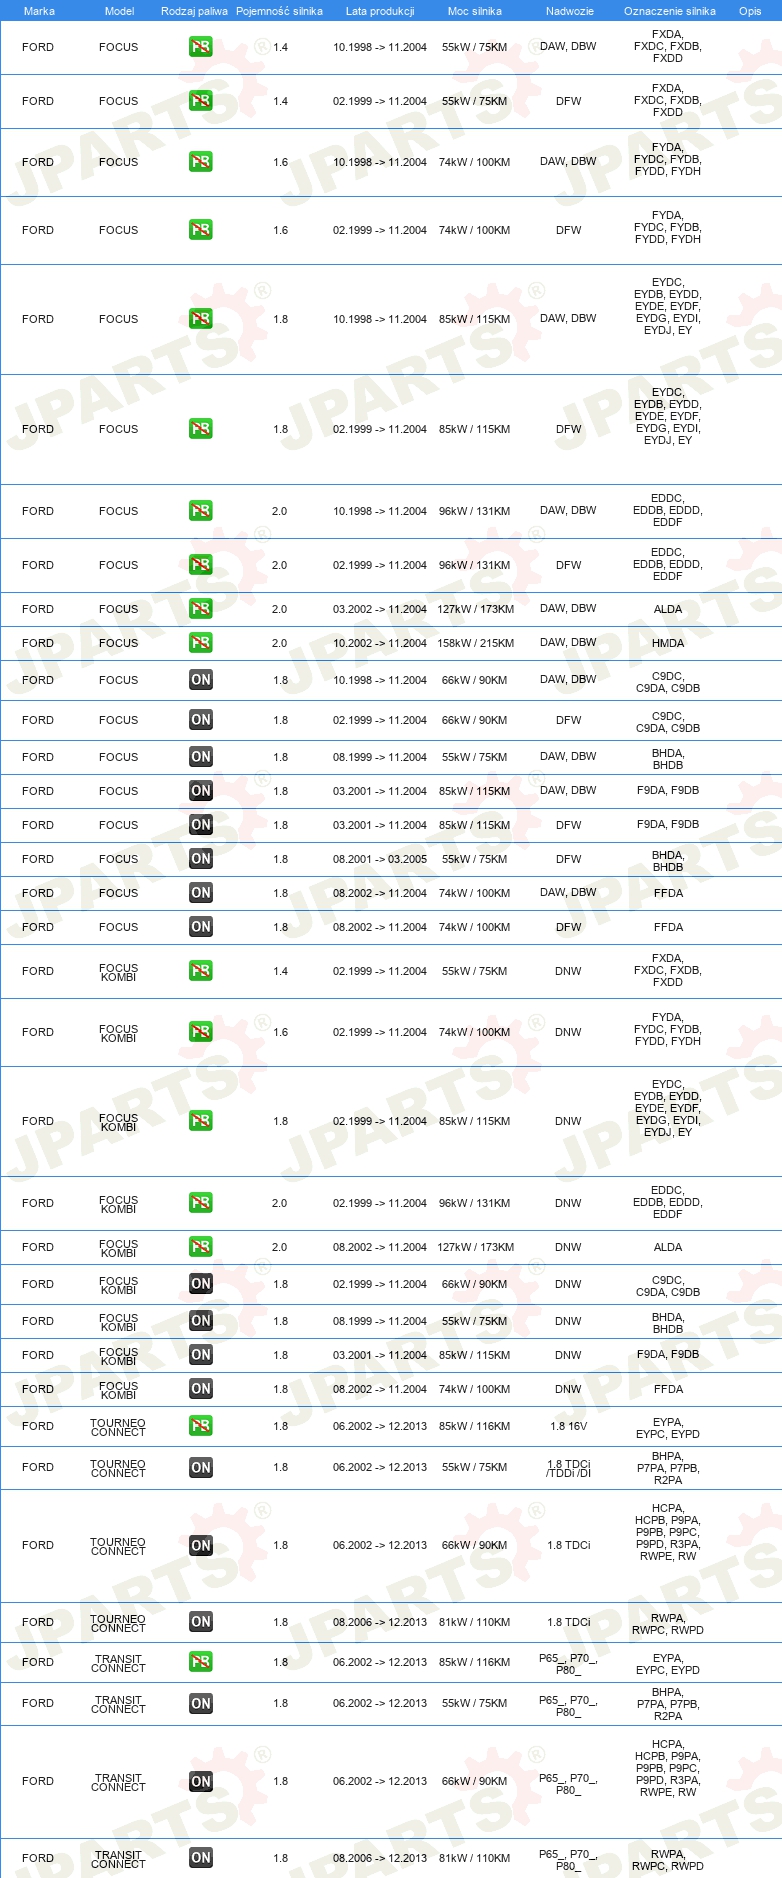Click PB fuel icon in Focus Kombi 1.6 row
The image size is (782, 1878).
[201, 1032]
